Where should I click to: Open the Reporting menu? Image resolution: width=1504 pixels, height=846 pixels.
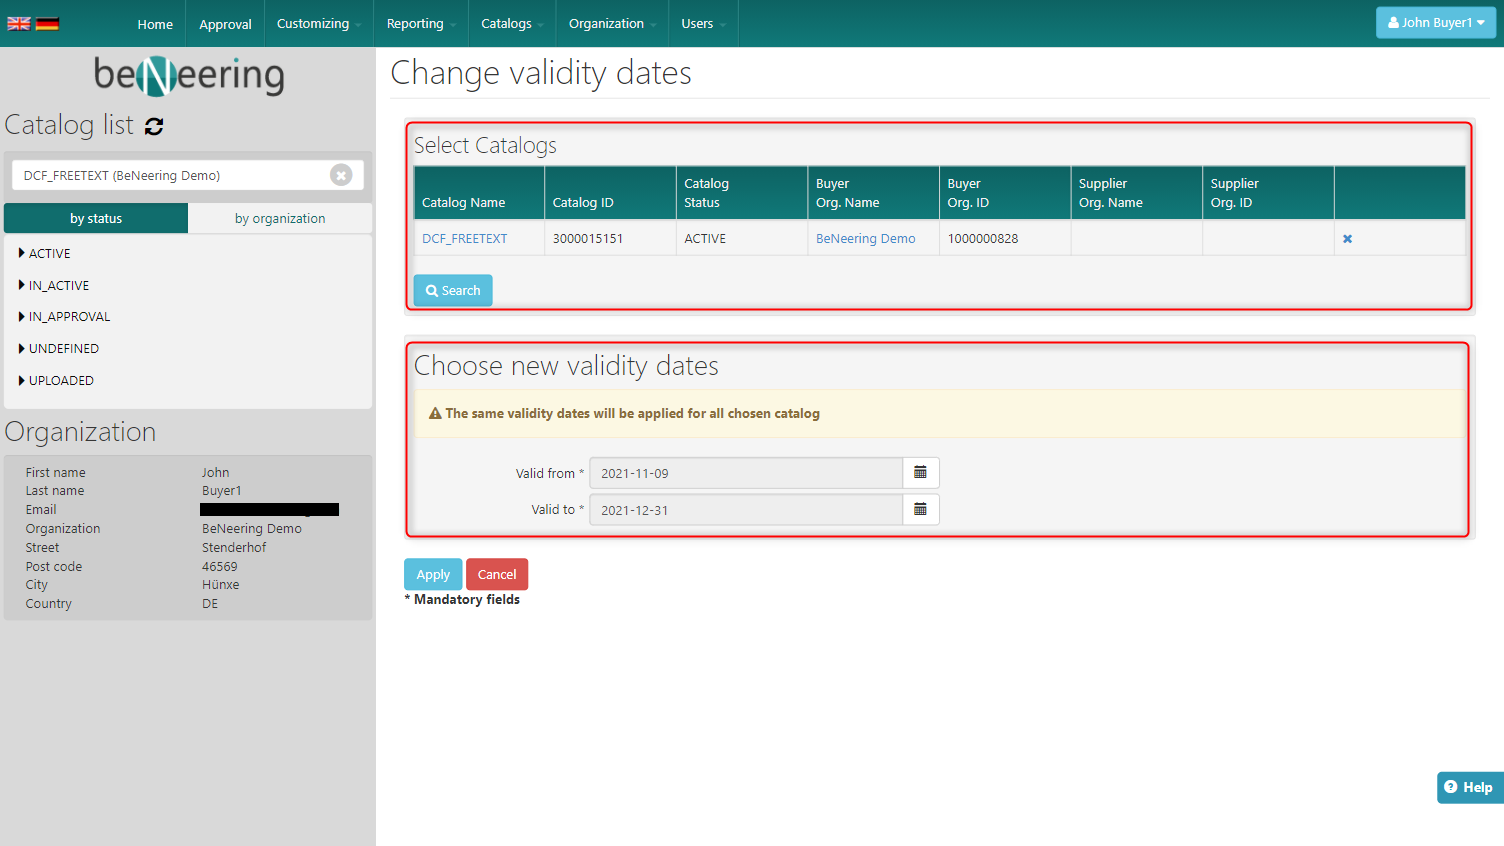pos(420,24)
